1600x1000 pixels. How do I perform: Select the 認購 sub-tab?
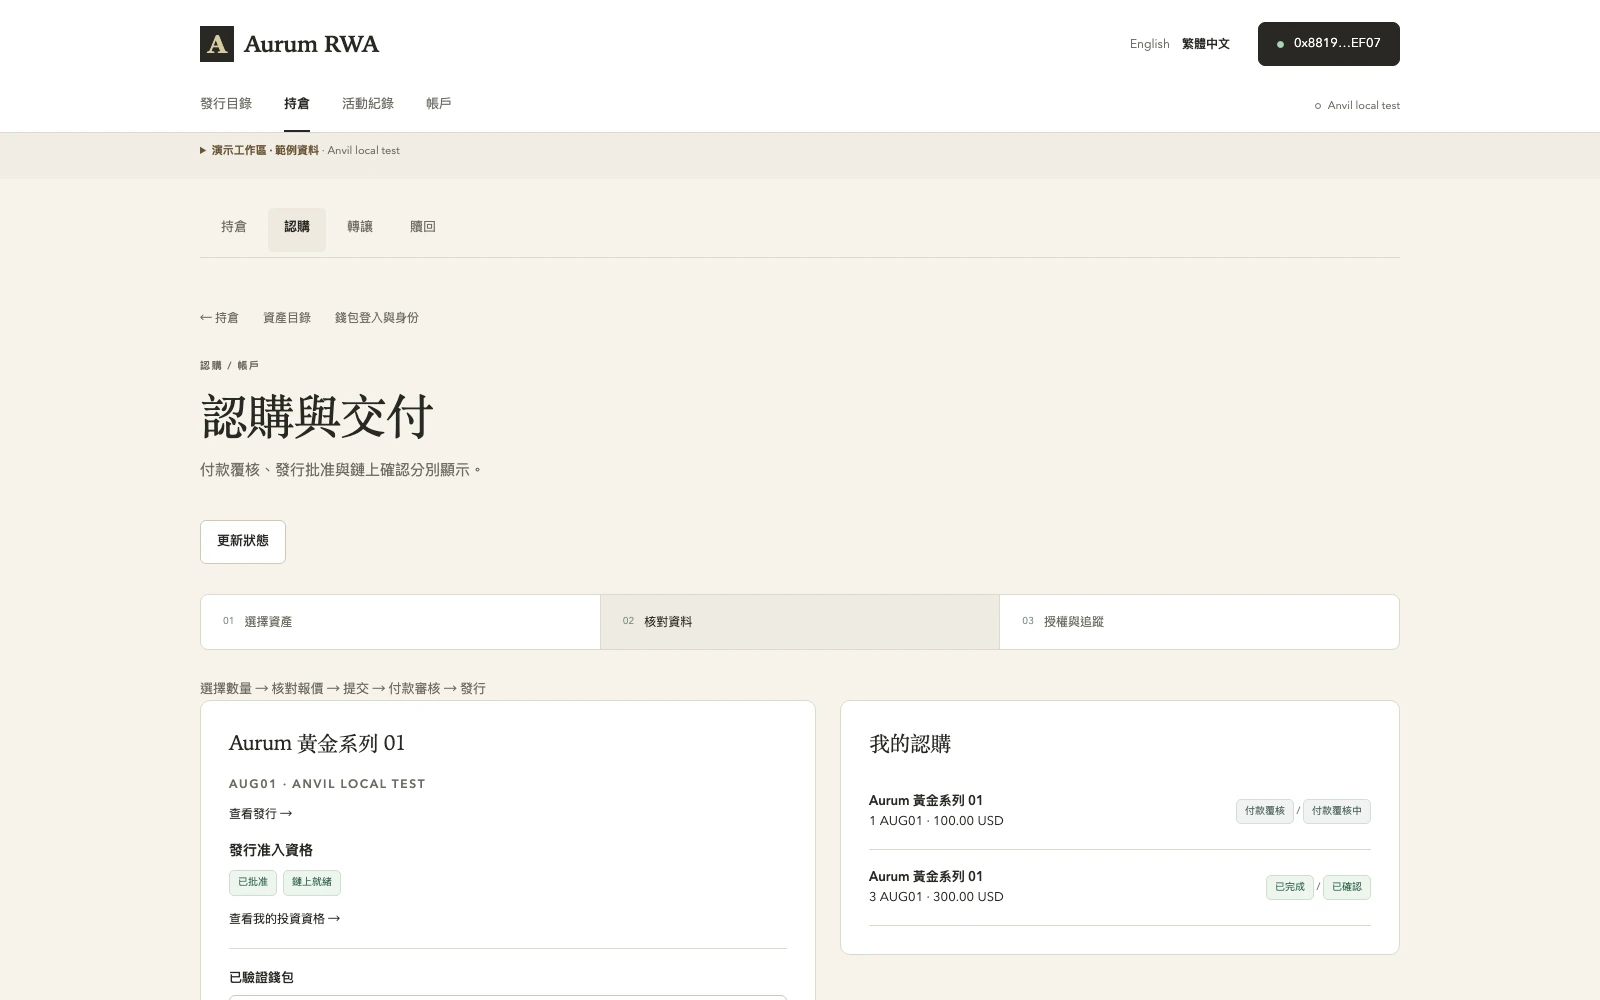[297, 228]
